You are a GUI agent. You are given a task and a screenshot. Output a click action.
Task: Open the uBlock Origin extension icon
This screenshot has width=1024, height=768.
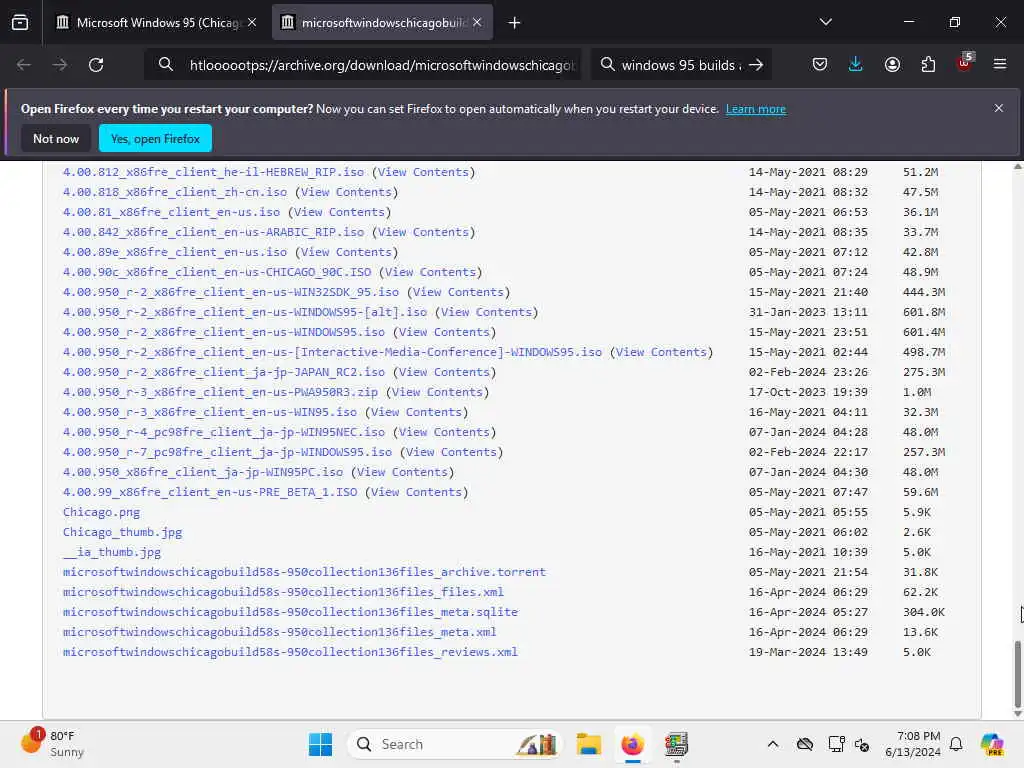click(965, 63)
